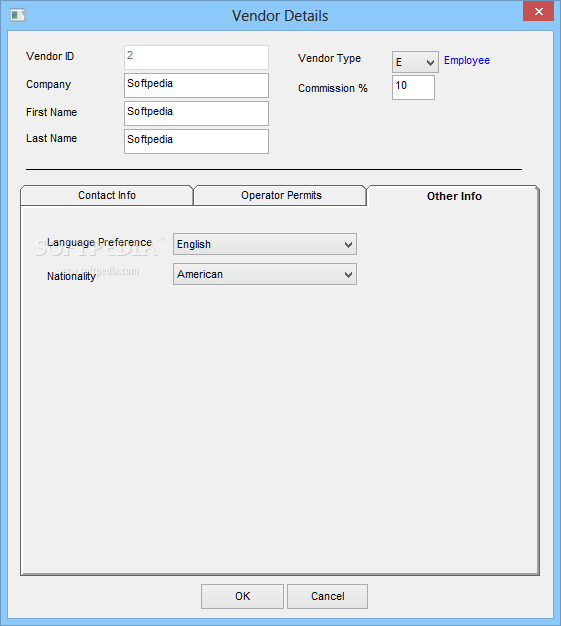
Task: Click the Company label
Action: 48,85
